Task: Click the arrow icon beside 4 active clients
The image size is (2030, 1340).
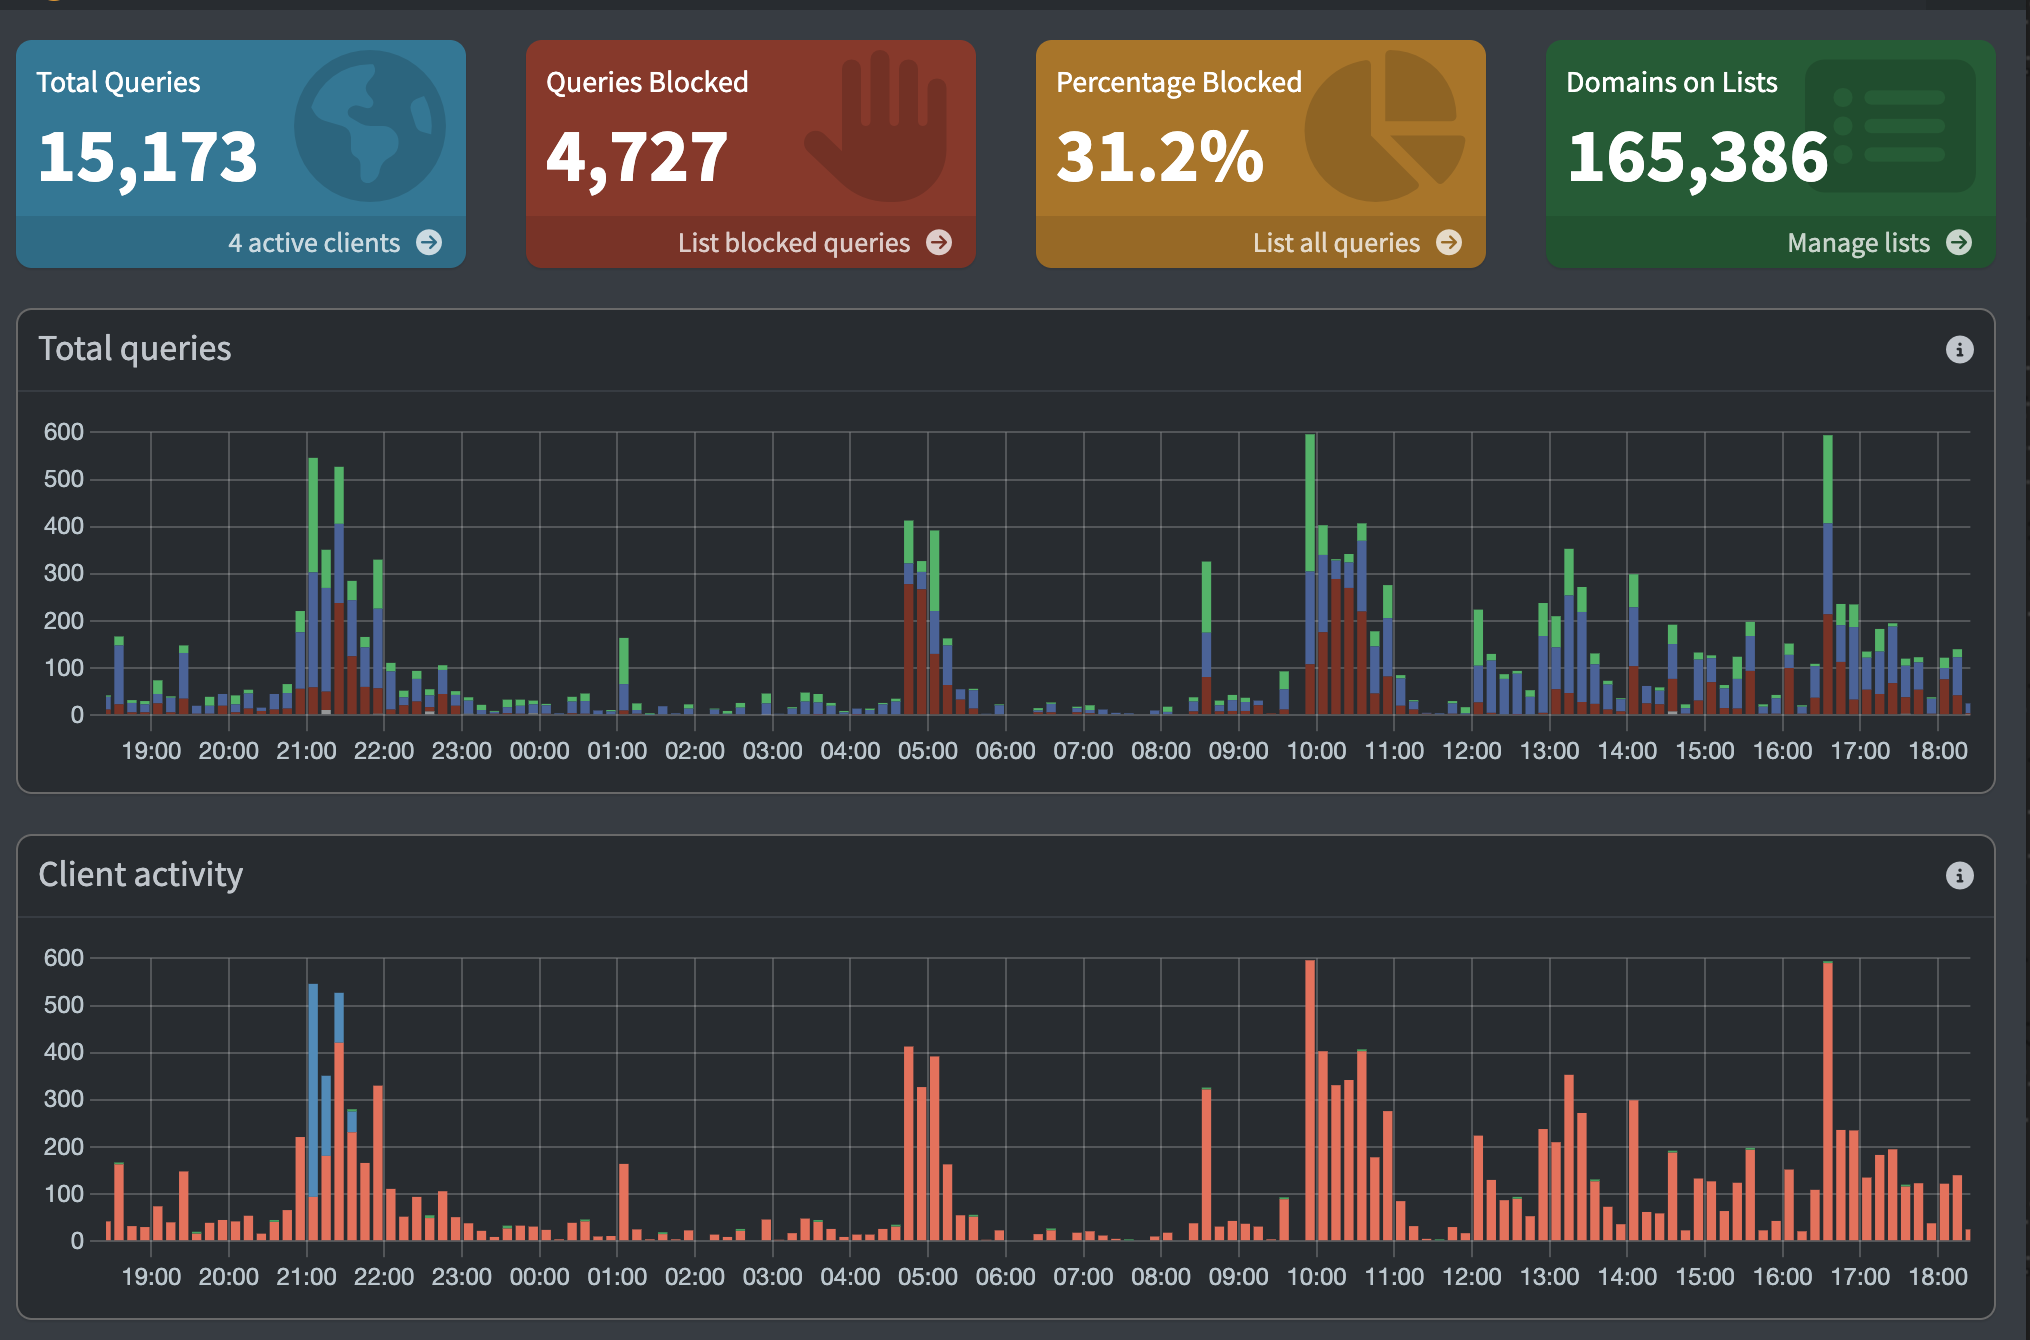Action: pos(430,242)
